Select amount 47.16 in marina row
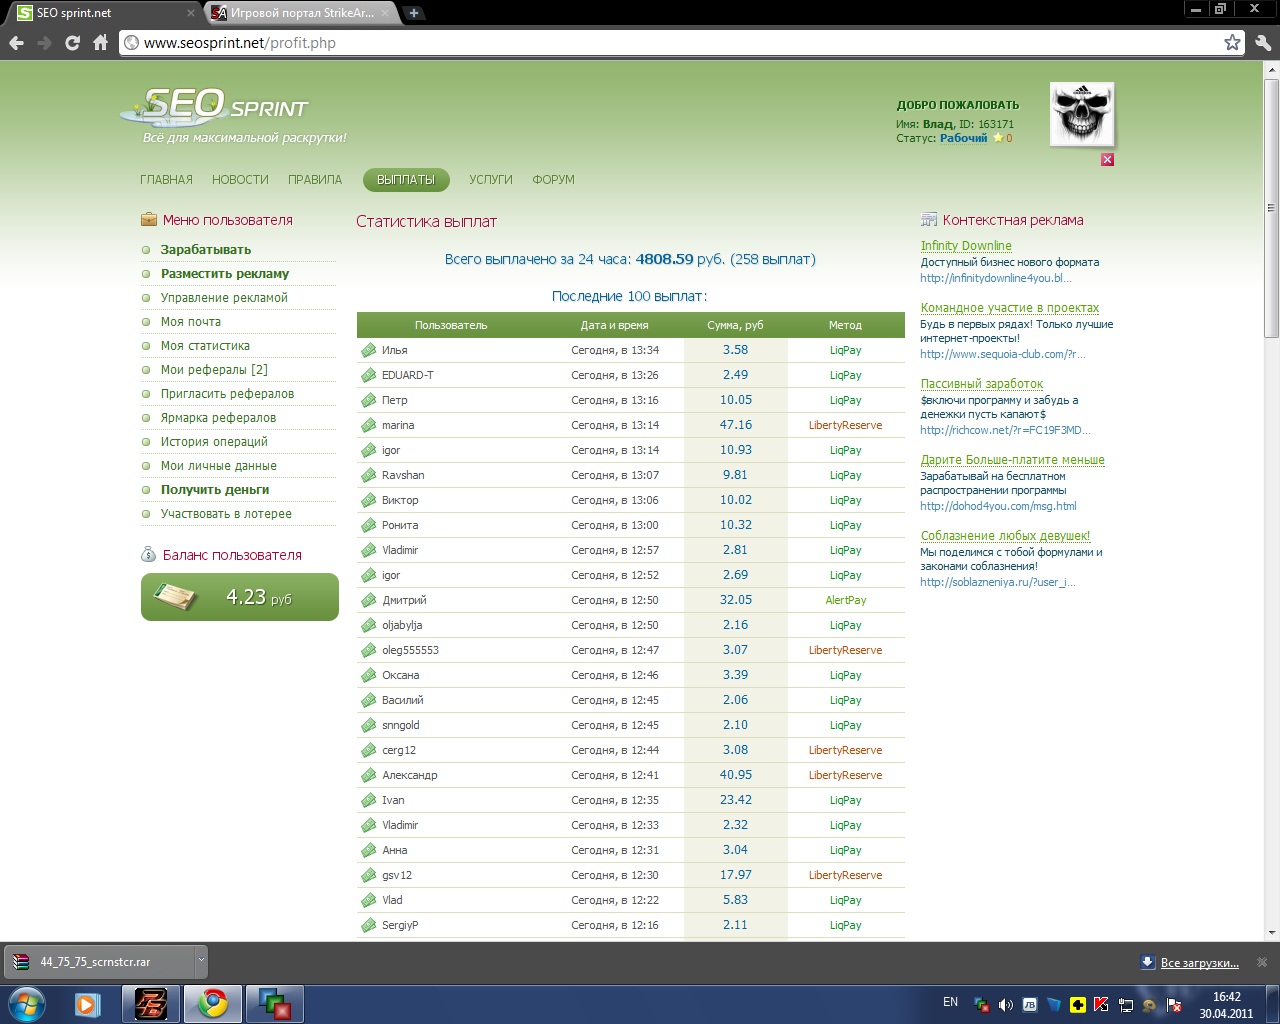 736,425
